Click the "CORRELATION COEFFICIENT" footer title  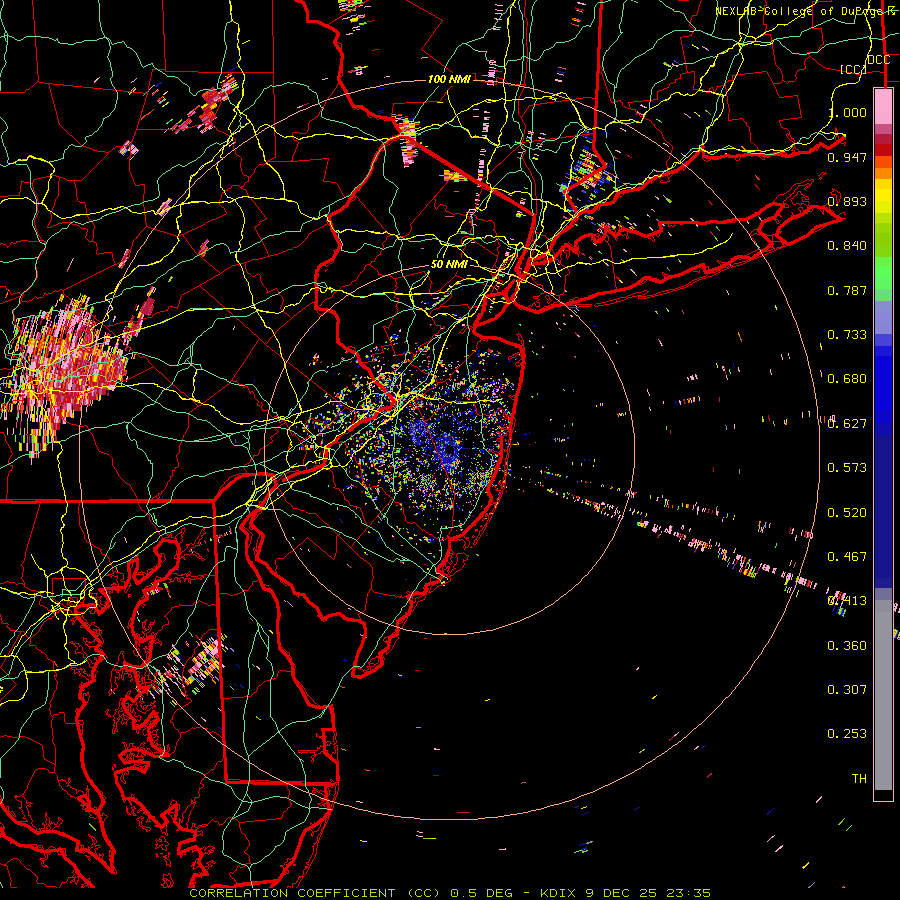coord(292,893)
